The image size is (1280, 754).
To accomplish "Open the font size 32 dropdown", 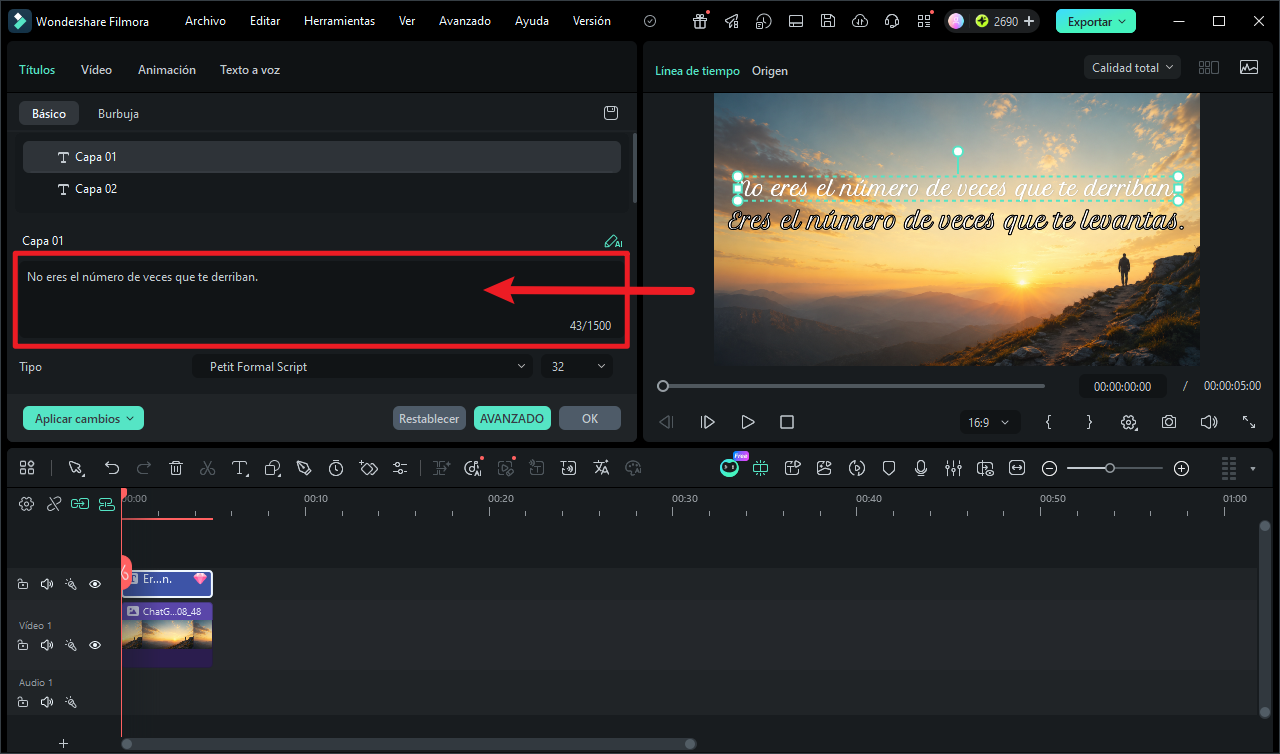I will click(577, 367).
